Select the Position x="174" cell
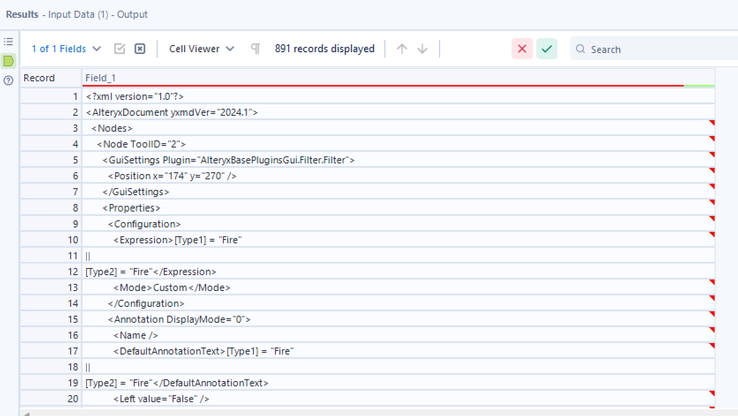This screenshot has height=416, width=738. click(398, 176)
